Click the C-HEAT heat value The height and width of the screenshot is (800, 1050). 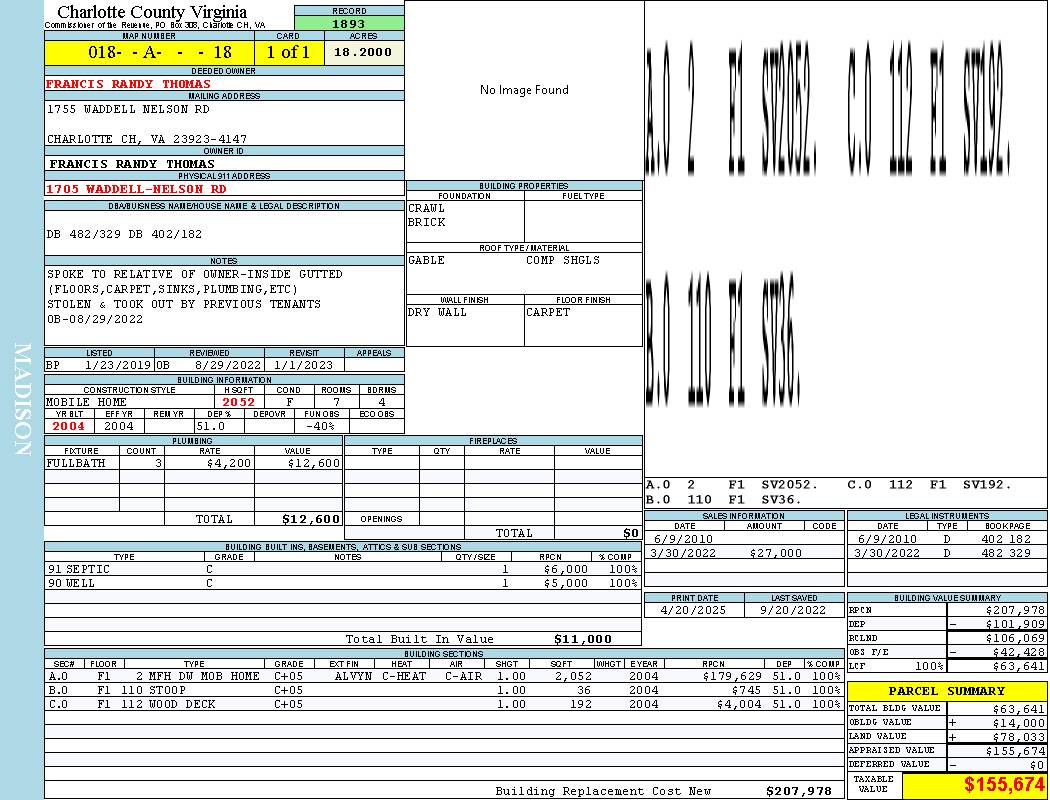pyautogui.click(x=404, y=676)
